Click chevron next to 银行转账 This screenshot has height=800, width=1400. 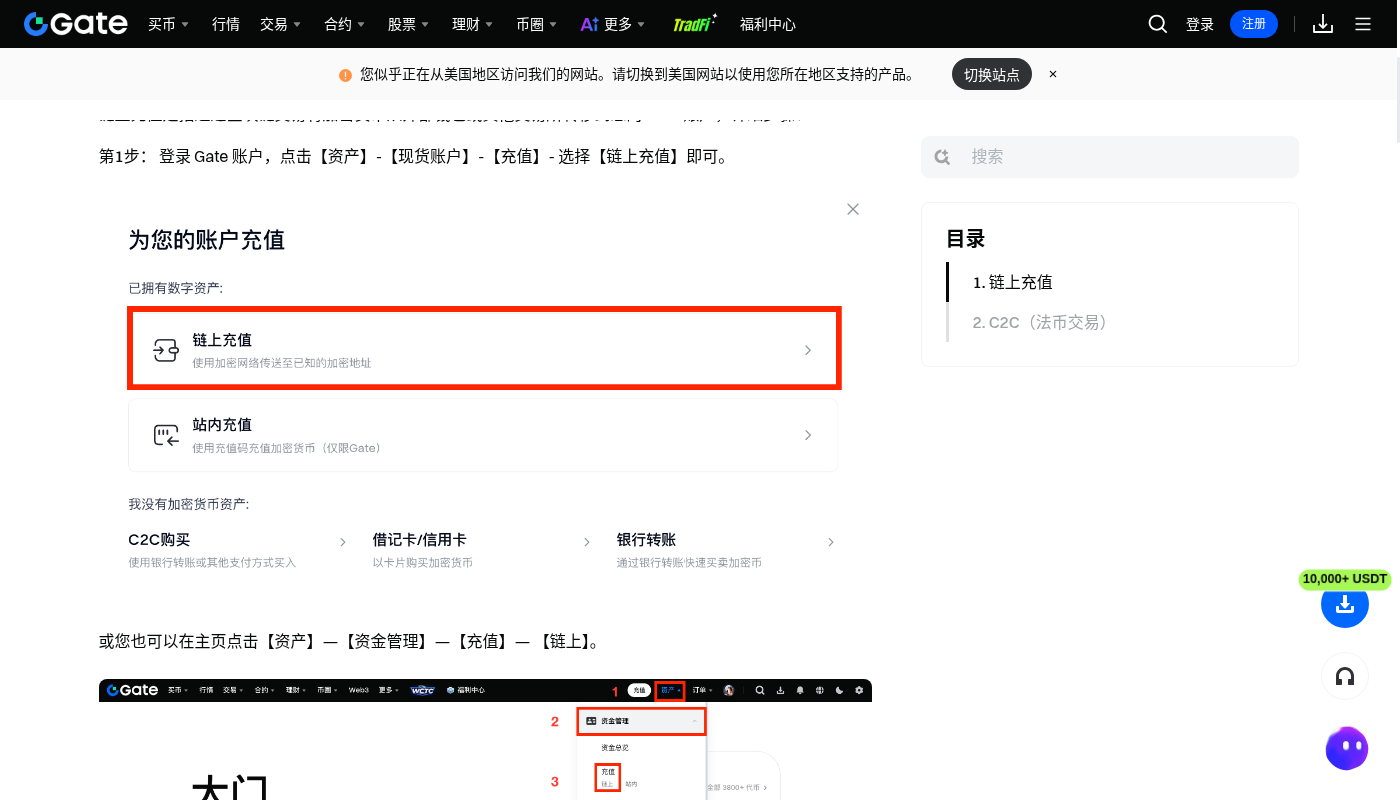[x=831, y=542]
